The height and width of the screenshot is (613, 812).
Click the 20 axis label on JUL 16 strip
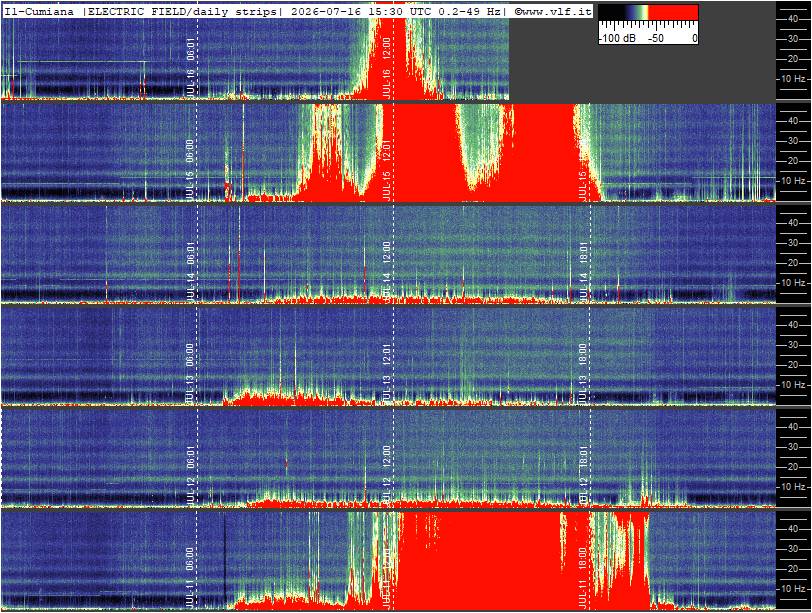pos(793,59)
